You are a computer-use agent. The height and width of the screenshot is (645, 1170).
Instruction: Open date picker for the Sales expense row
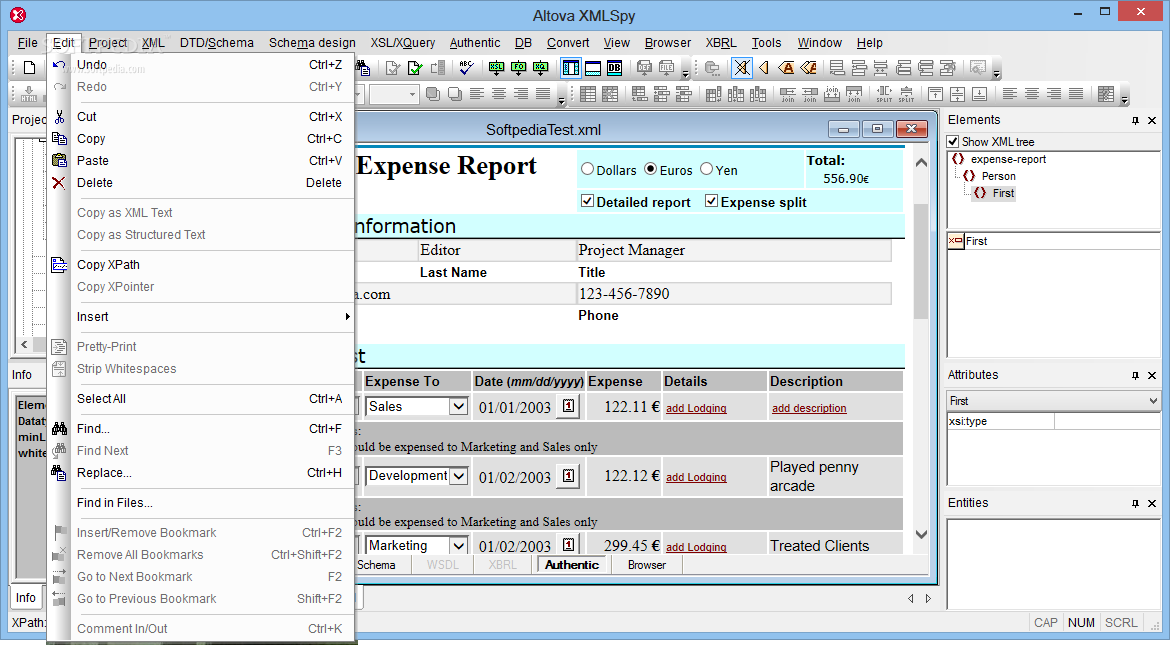[569, 406]
